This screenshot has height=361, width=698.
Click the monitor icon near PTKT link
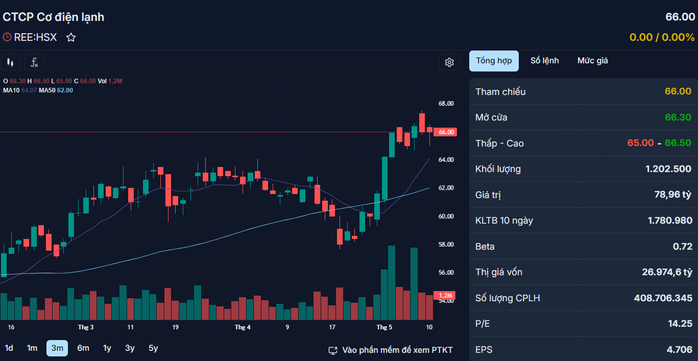click(332, 350)
